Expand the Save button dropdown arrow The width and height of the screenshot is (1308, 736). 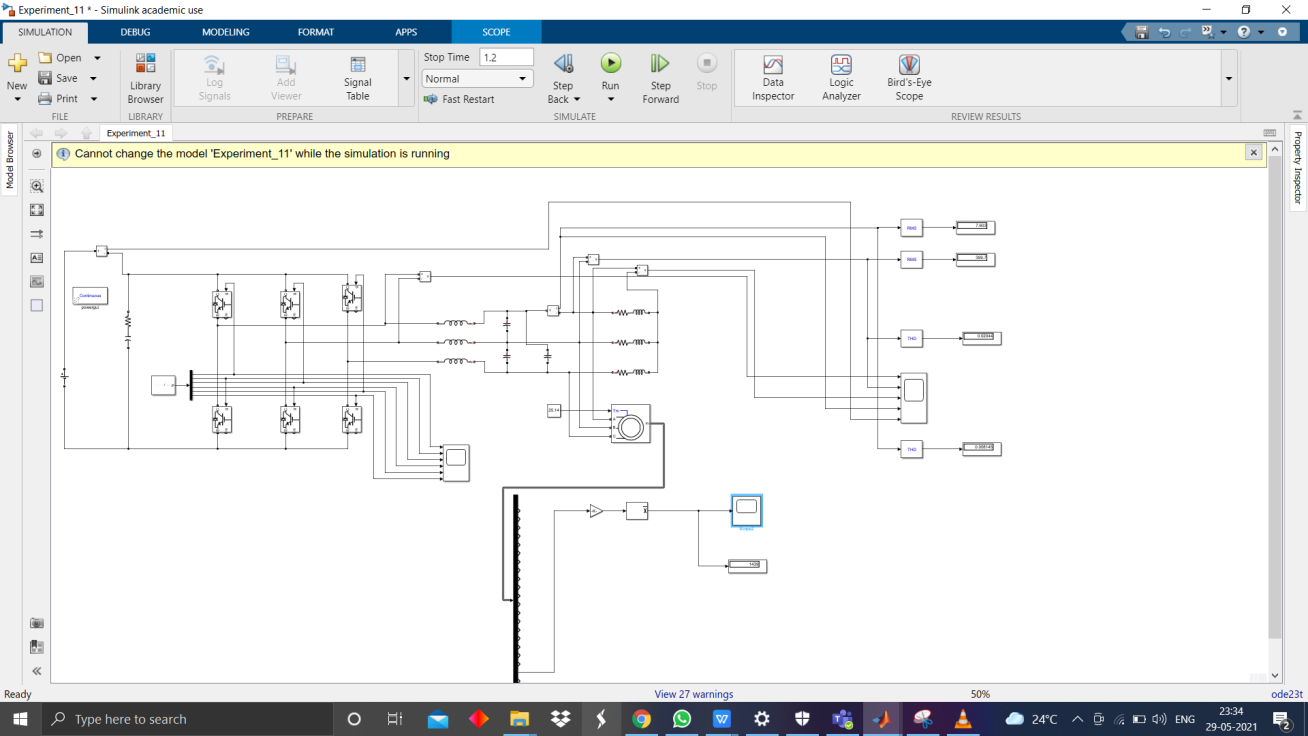94,78
